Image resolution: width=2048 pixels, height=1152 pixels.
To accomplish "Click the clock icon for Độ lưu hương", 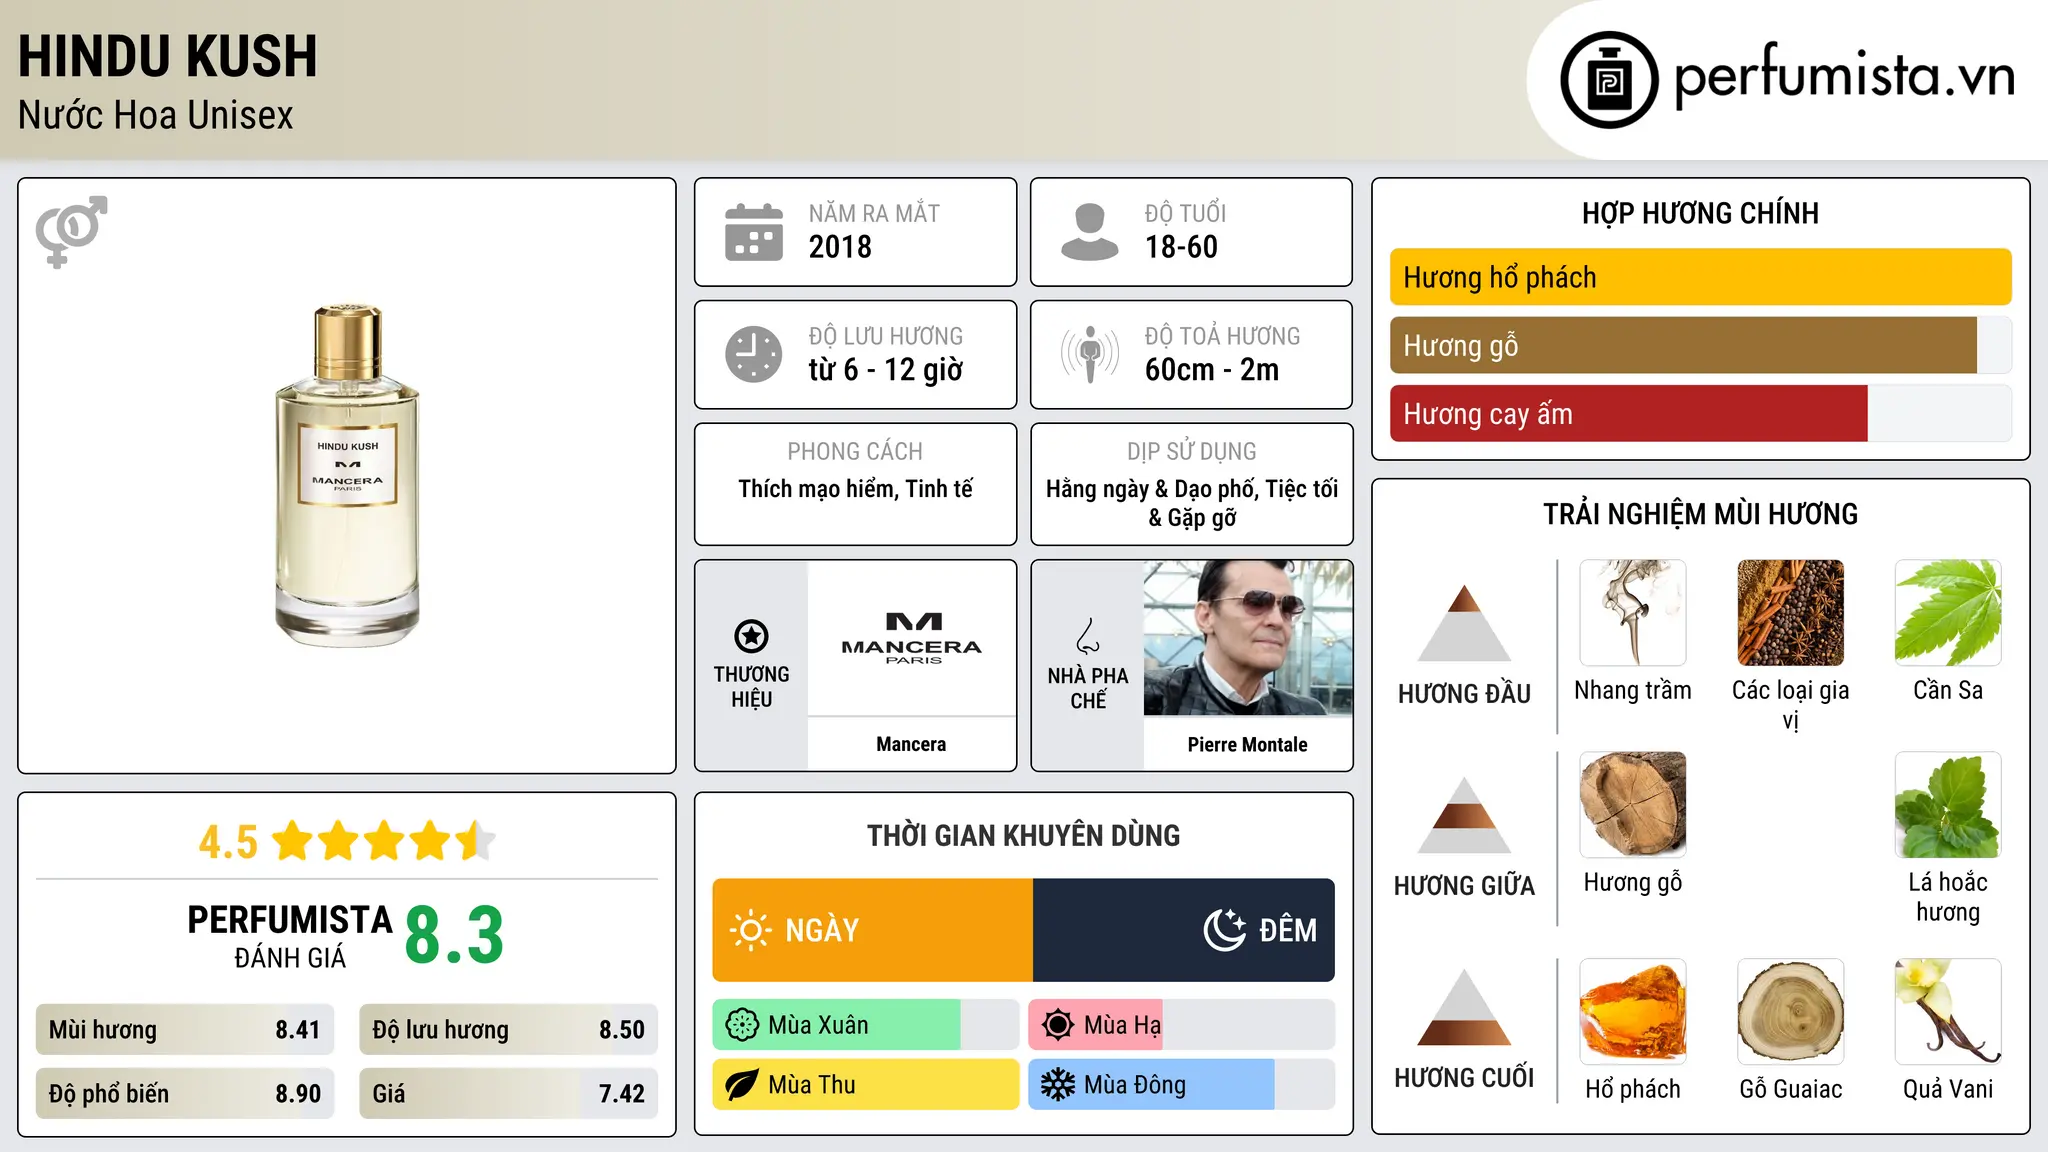I will tap(754, 354).
